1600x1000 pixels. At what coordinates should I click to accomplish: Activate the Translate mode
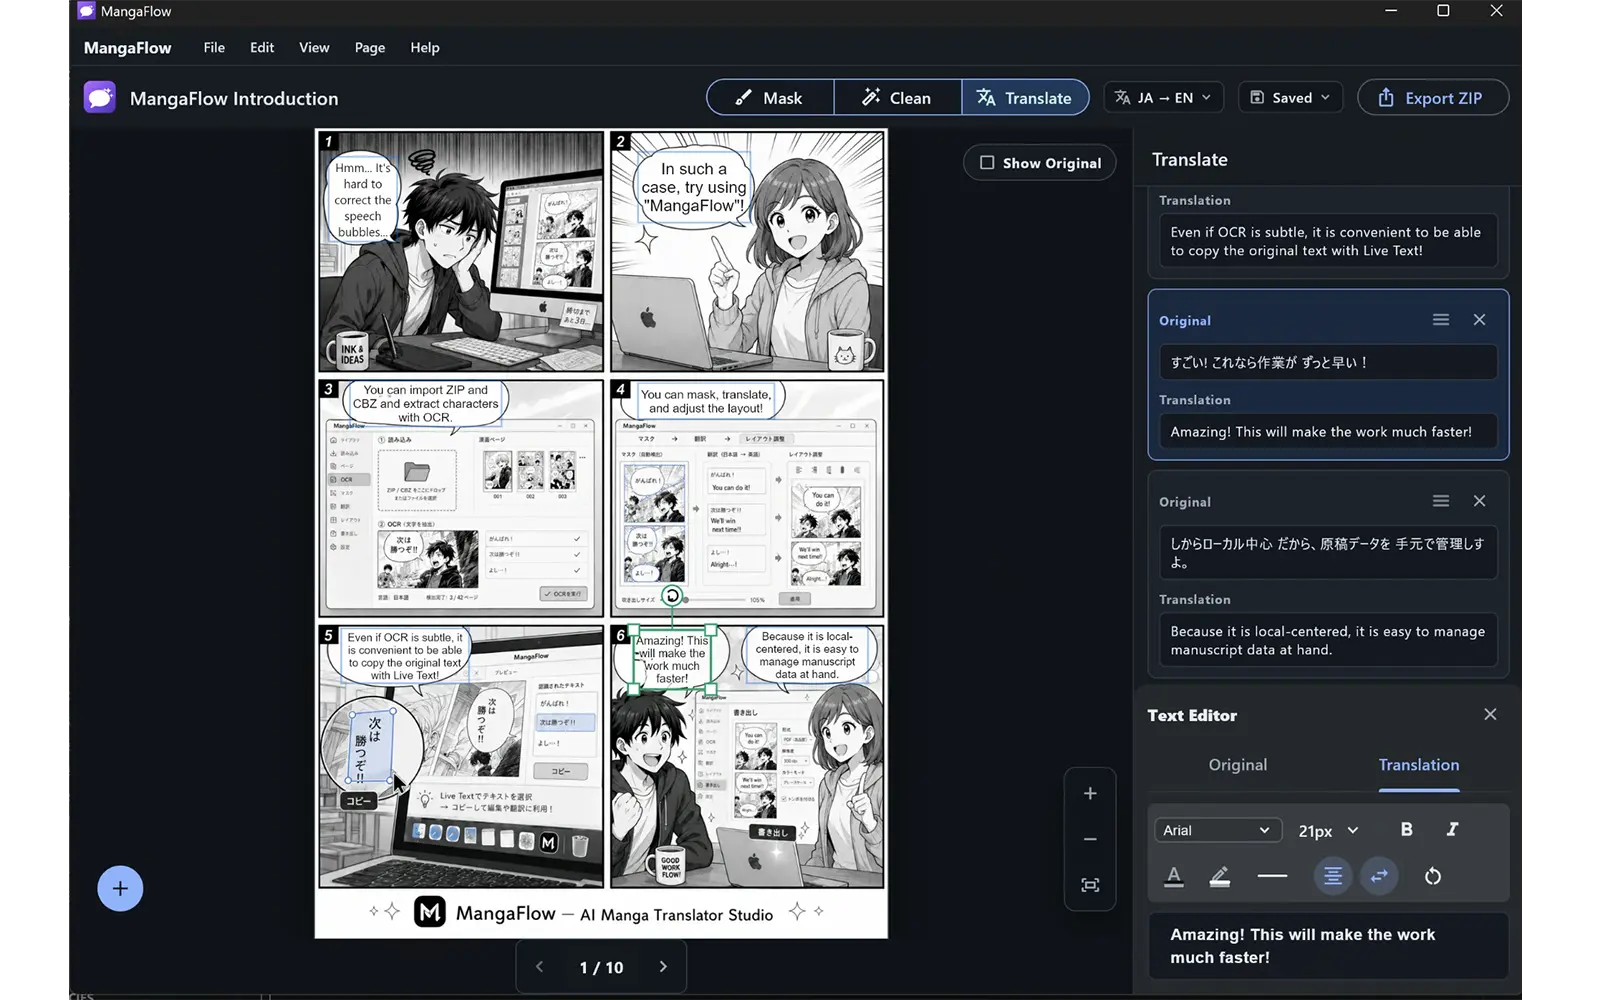pyautogui.click(x=1025, y=98)
